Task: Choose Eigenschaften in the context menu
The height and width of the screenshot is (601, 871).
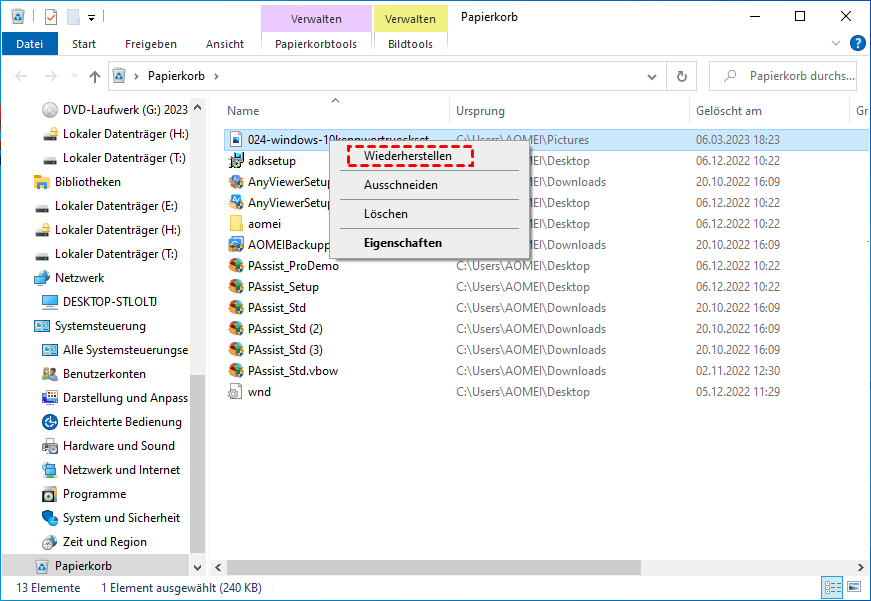Action: pos(403,243)
